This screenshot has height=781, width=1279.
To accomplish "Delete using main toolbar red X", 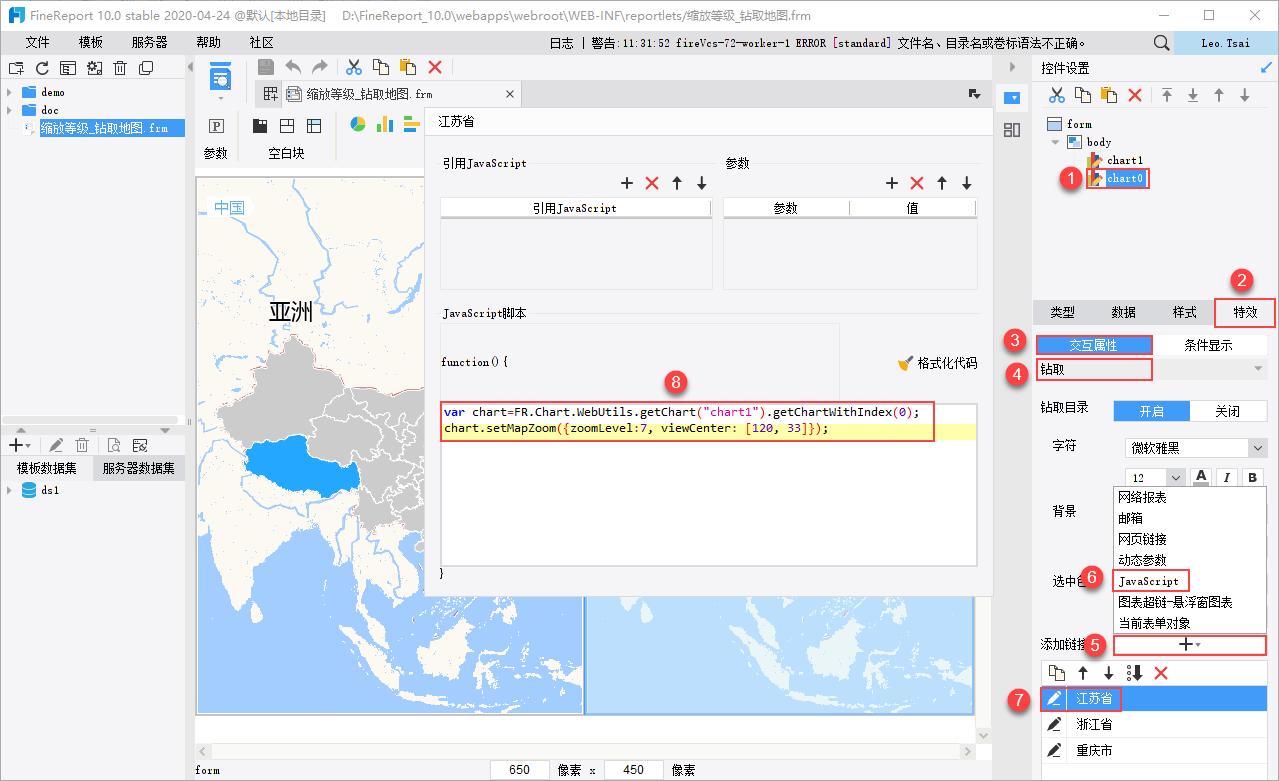I will [435, 67].
